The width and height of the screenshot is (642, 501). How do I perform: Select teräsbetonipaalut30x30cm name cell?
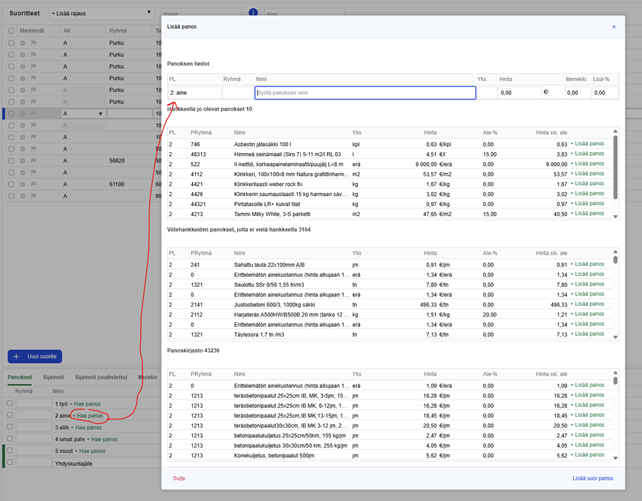291,426
